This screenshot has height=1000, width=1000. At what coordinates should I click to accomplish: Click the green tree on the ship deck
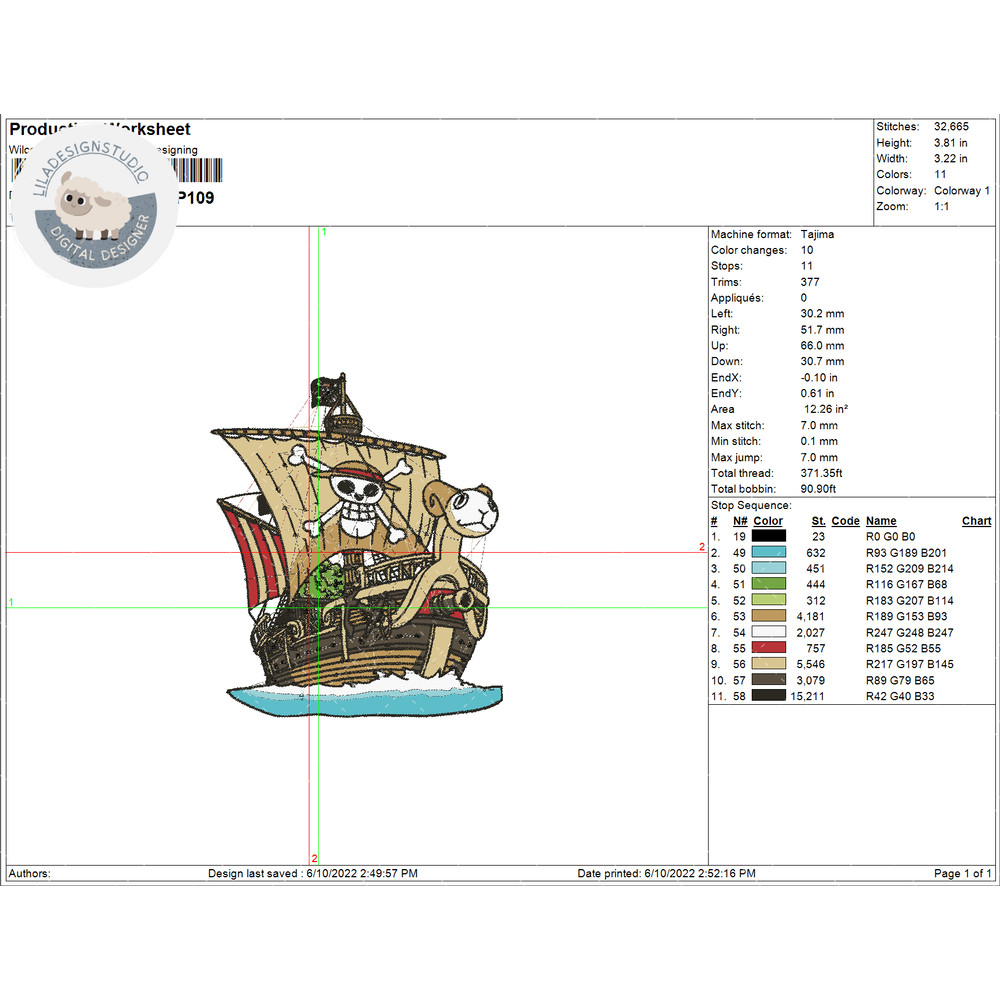325,580
